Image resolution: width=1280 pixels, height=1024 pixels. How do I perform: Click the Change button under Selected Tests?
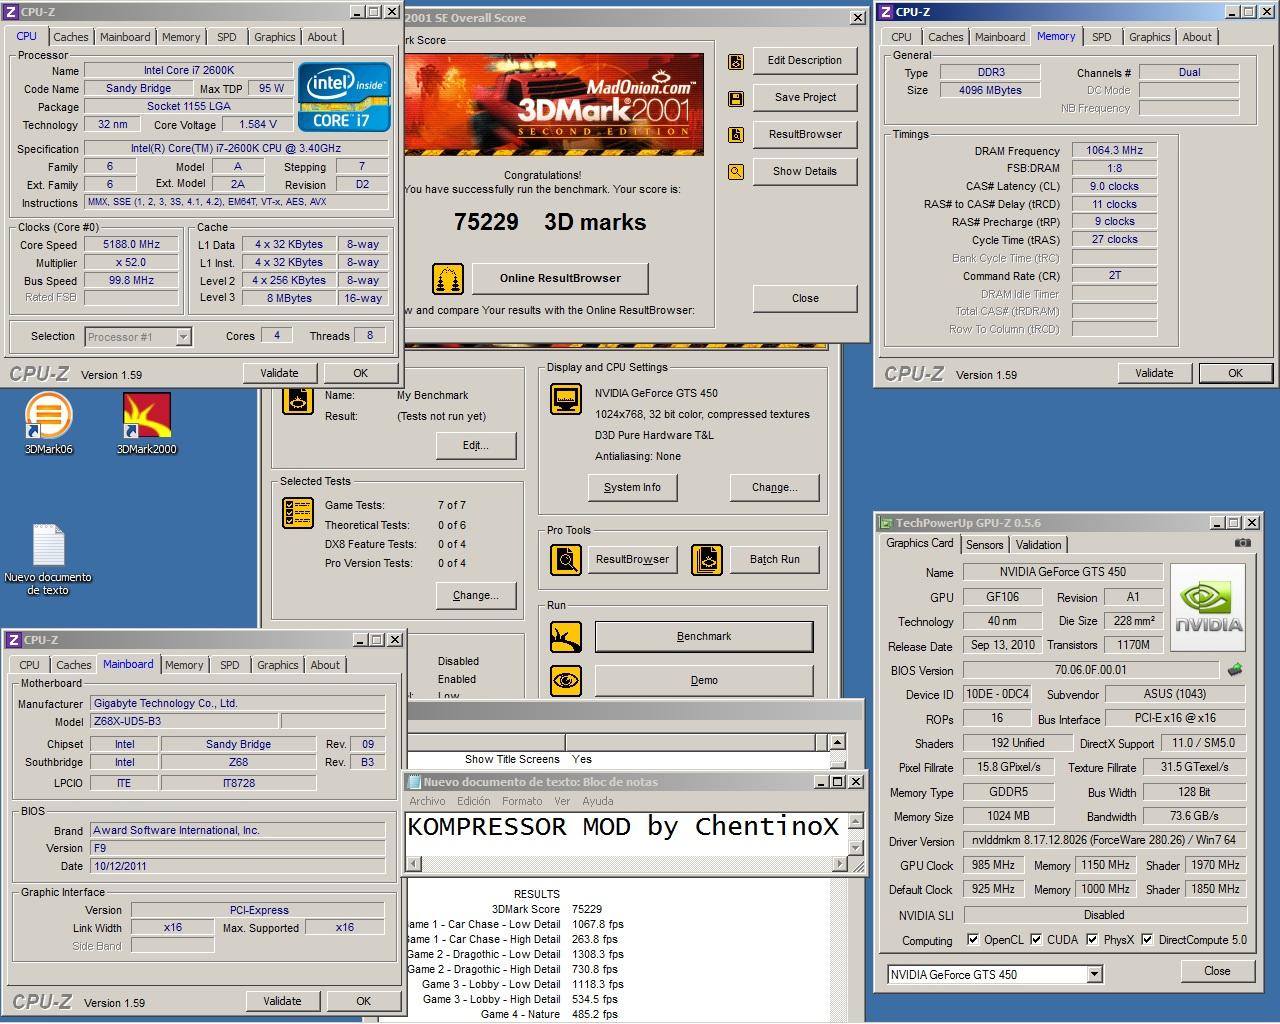pyautogui.click(x=475, y=595)
